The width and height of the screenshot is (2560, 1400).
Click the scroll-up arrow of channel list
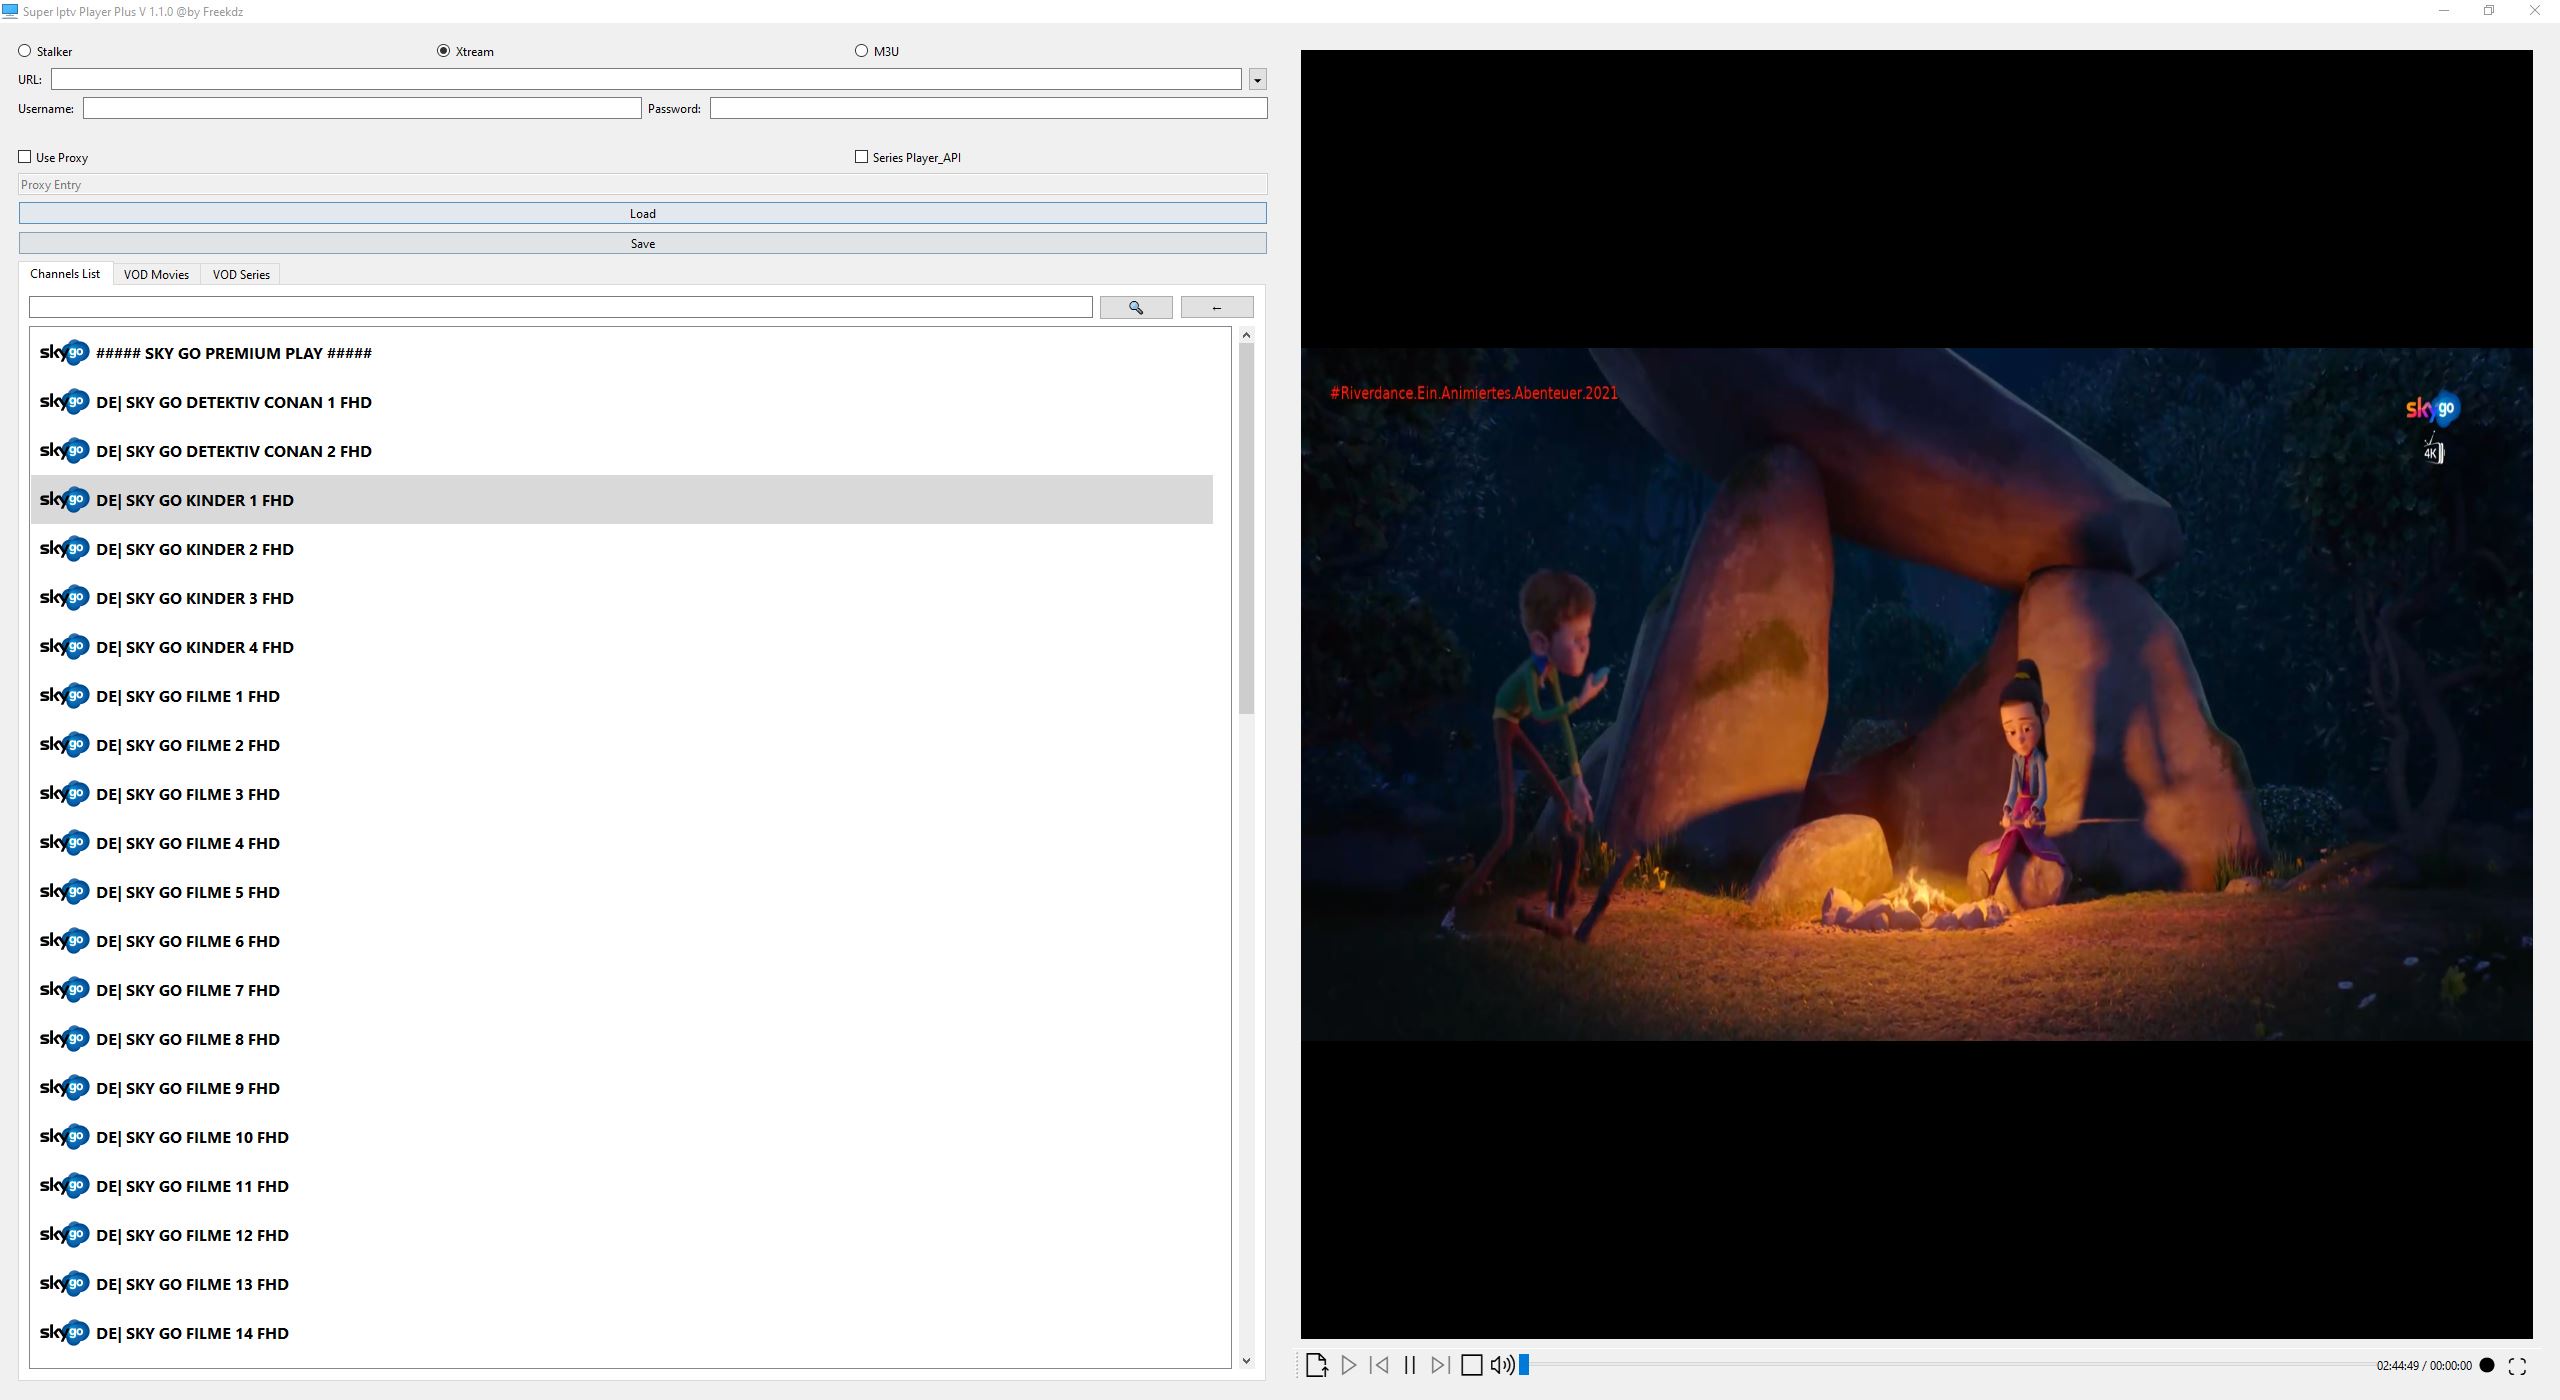[1246, 335]
